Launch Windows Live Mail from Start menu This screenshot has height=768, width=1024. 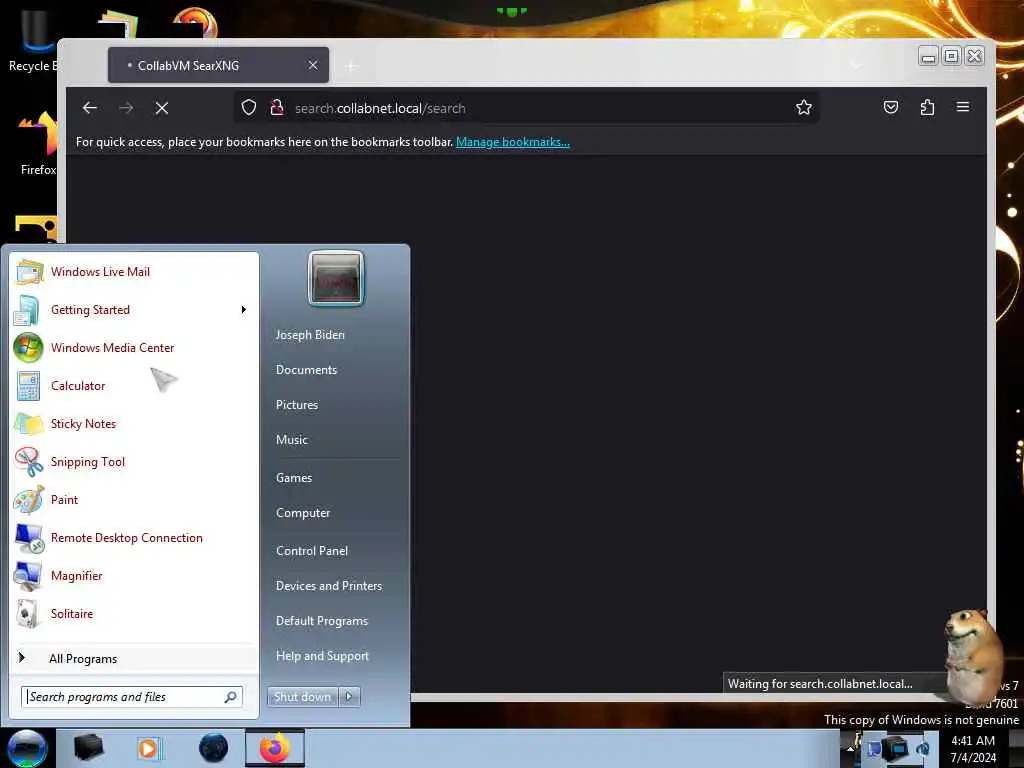(134, 272)
